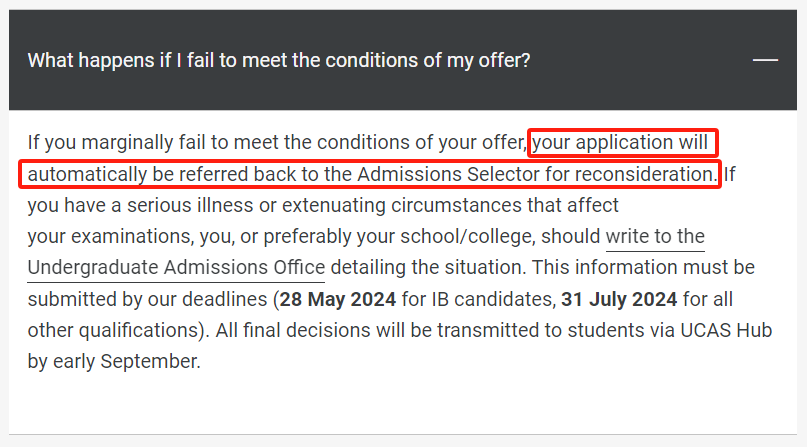
Task: Collapse the accordion using the minus icon
Action: 765,60
